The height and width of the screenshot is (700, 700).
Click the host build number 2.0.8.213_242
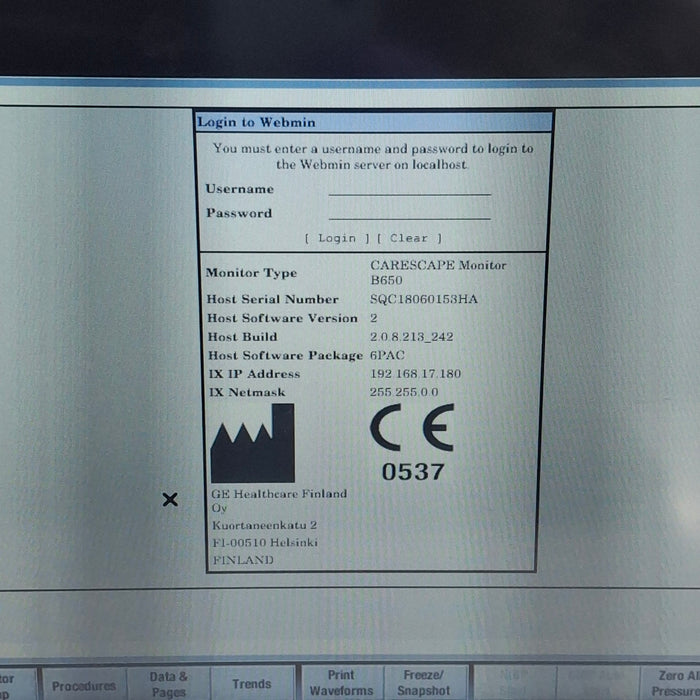[x=411, y=337]
